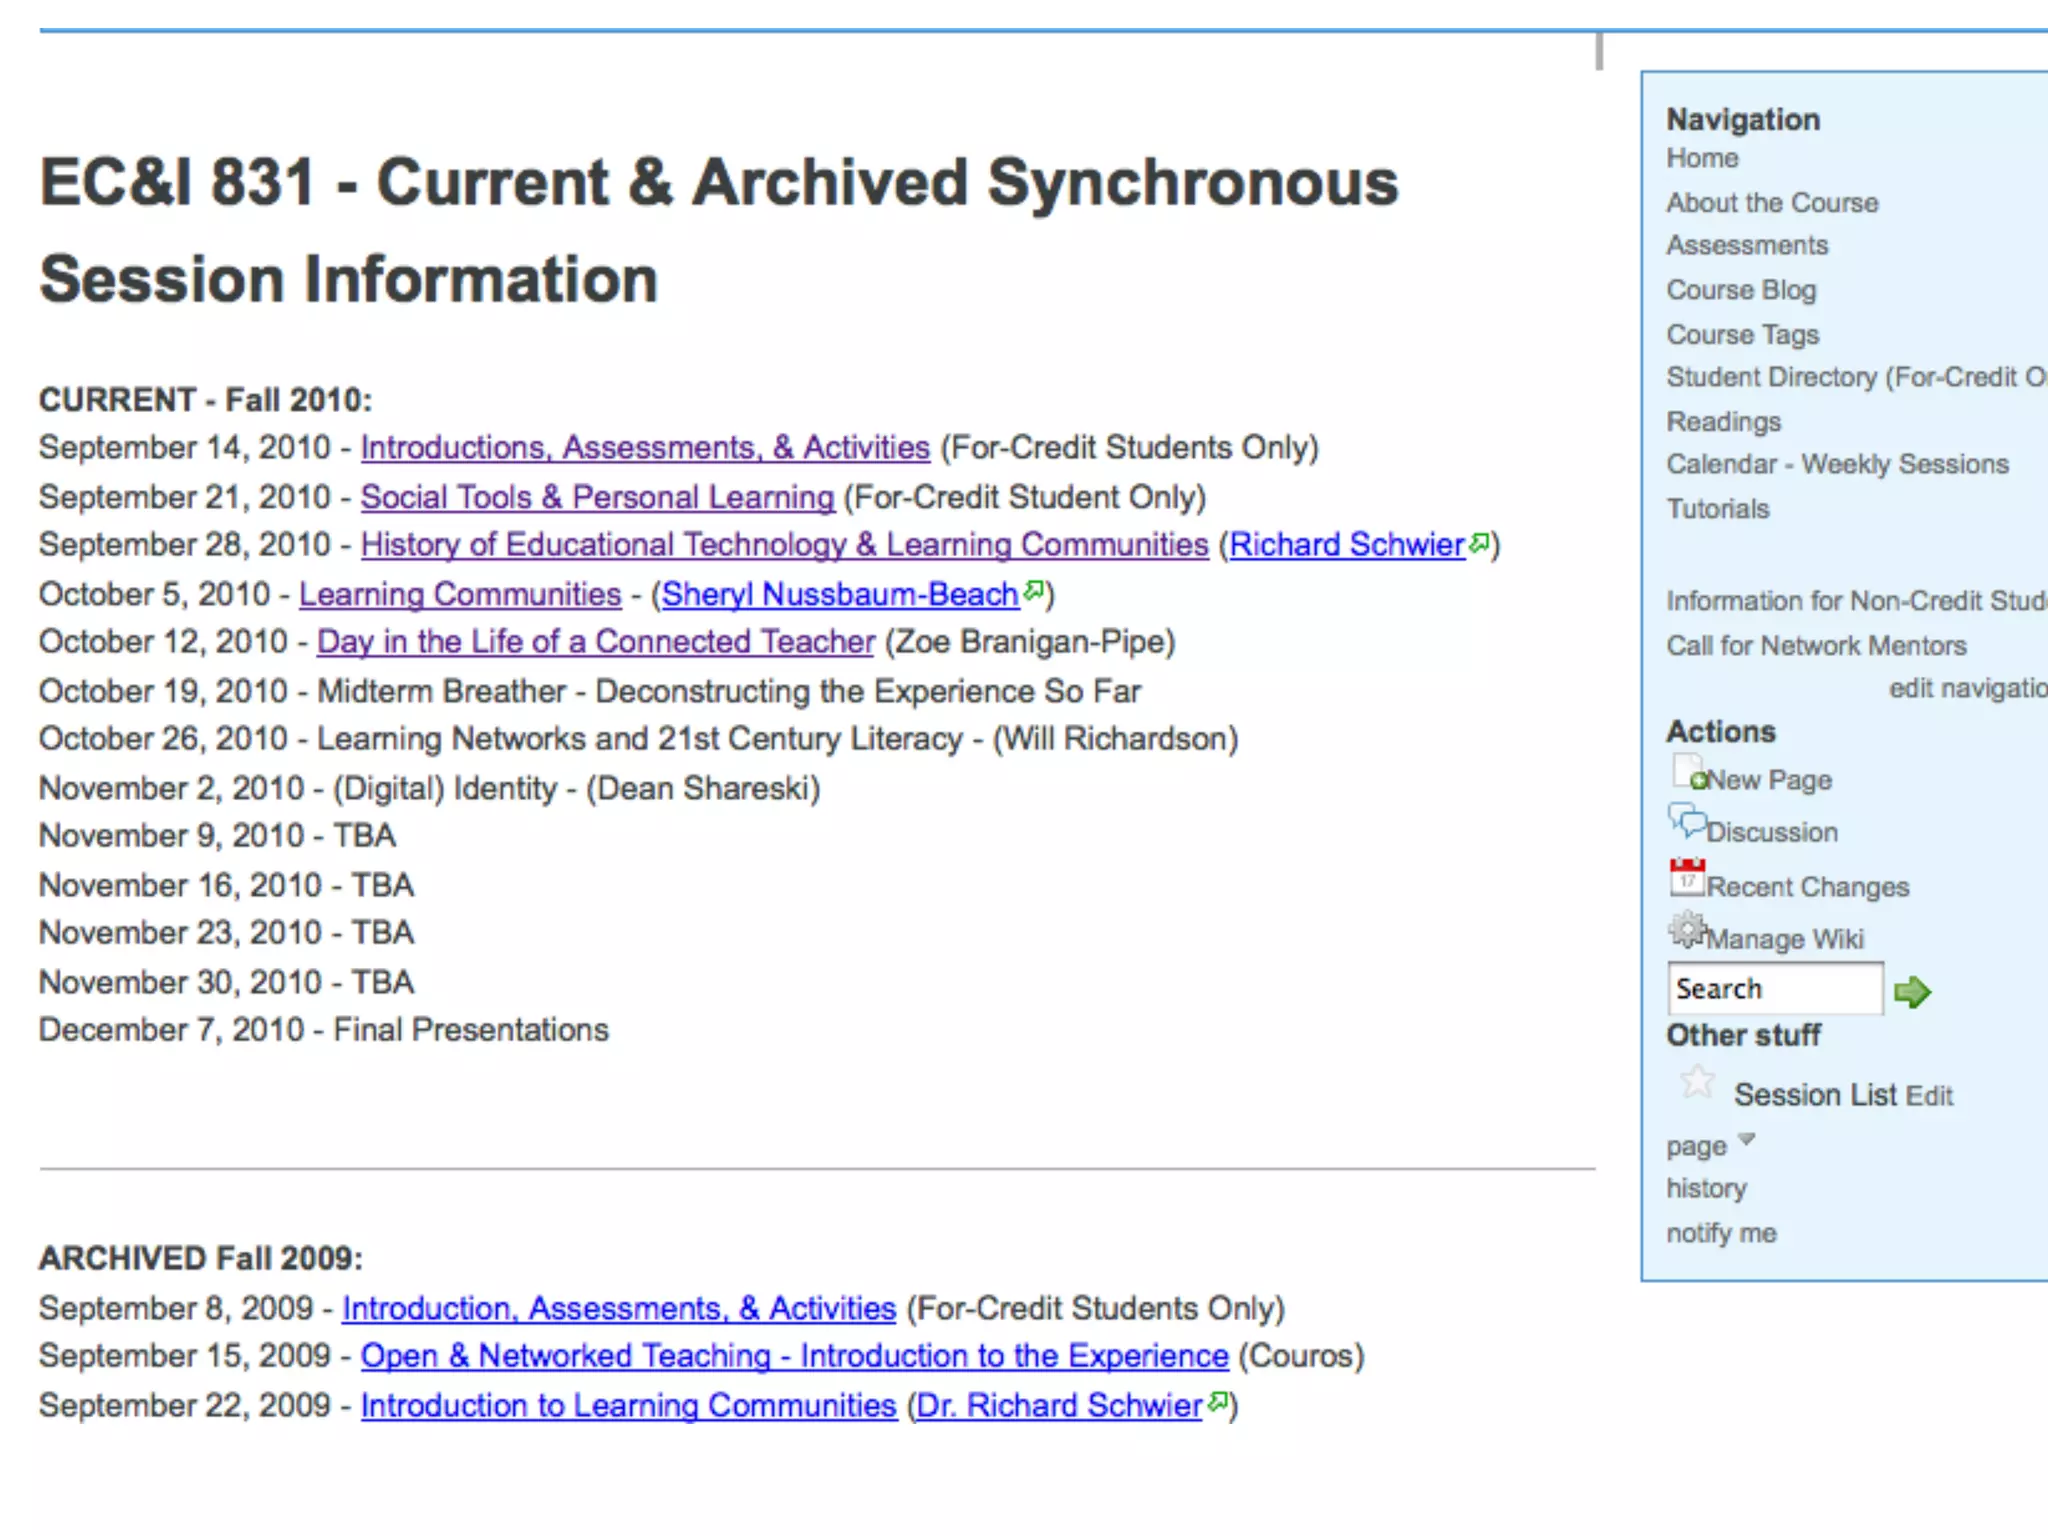Click external link icon after Sheryl Nussbaum-Beach

click(1034, 590)
